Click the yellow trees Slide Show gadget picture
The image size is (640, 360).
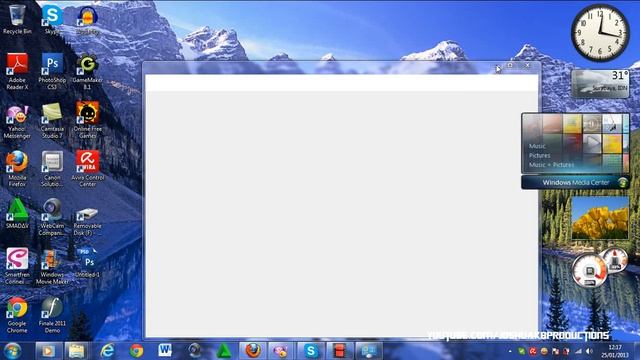point(600,218)
